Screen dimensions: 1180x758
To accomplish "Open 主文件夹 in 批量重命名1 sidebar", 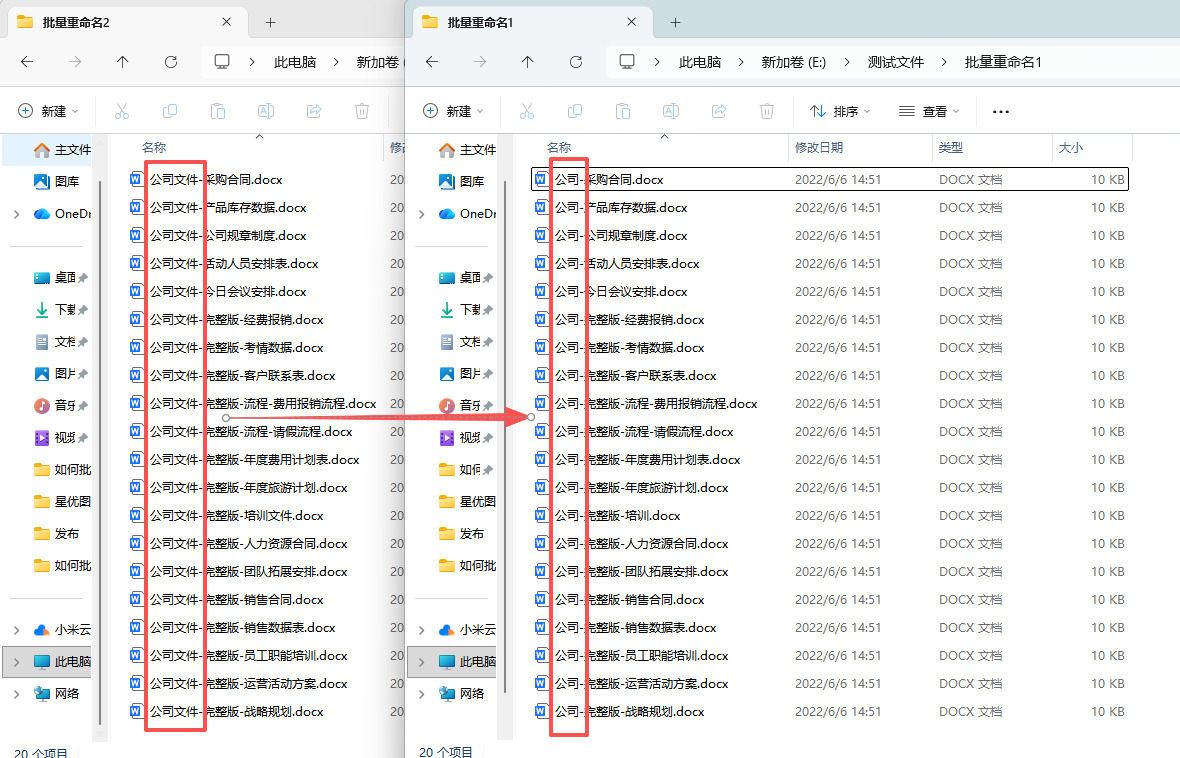I will (467, 150).
